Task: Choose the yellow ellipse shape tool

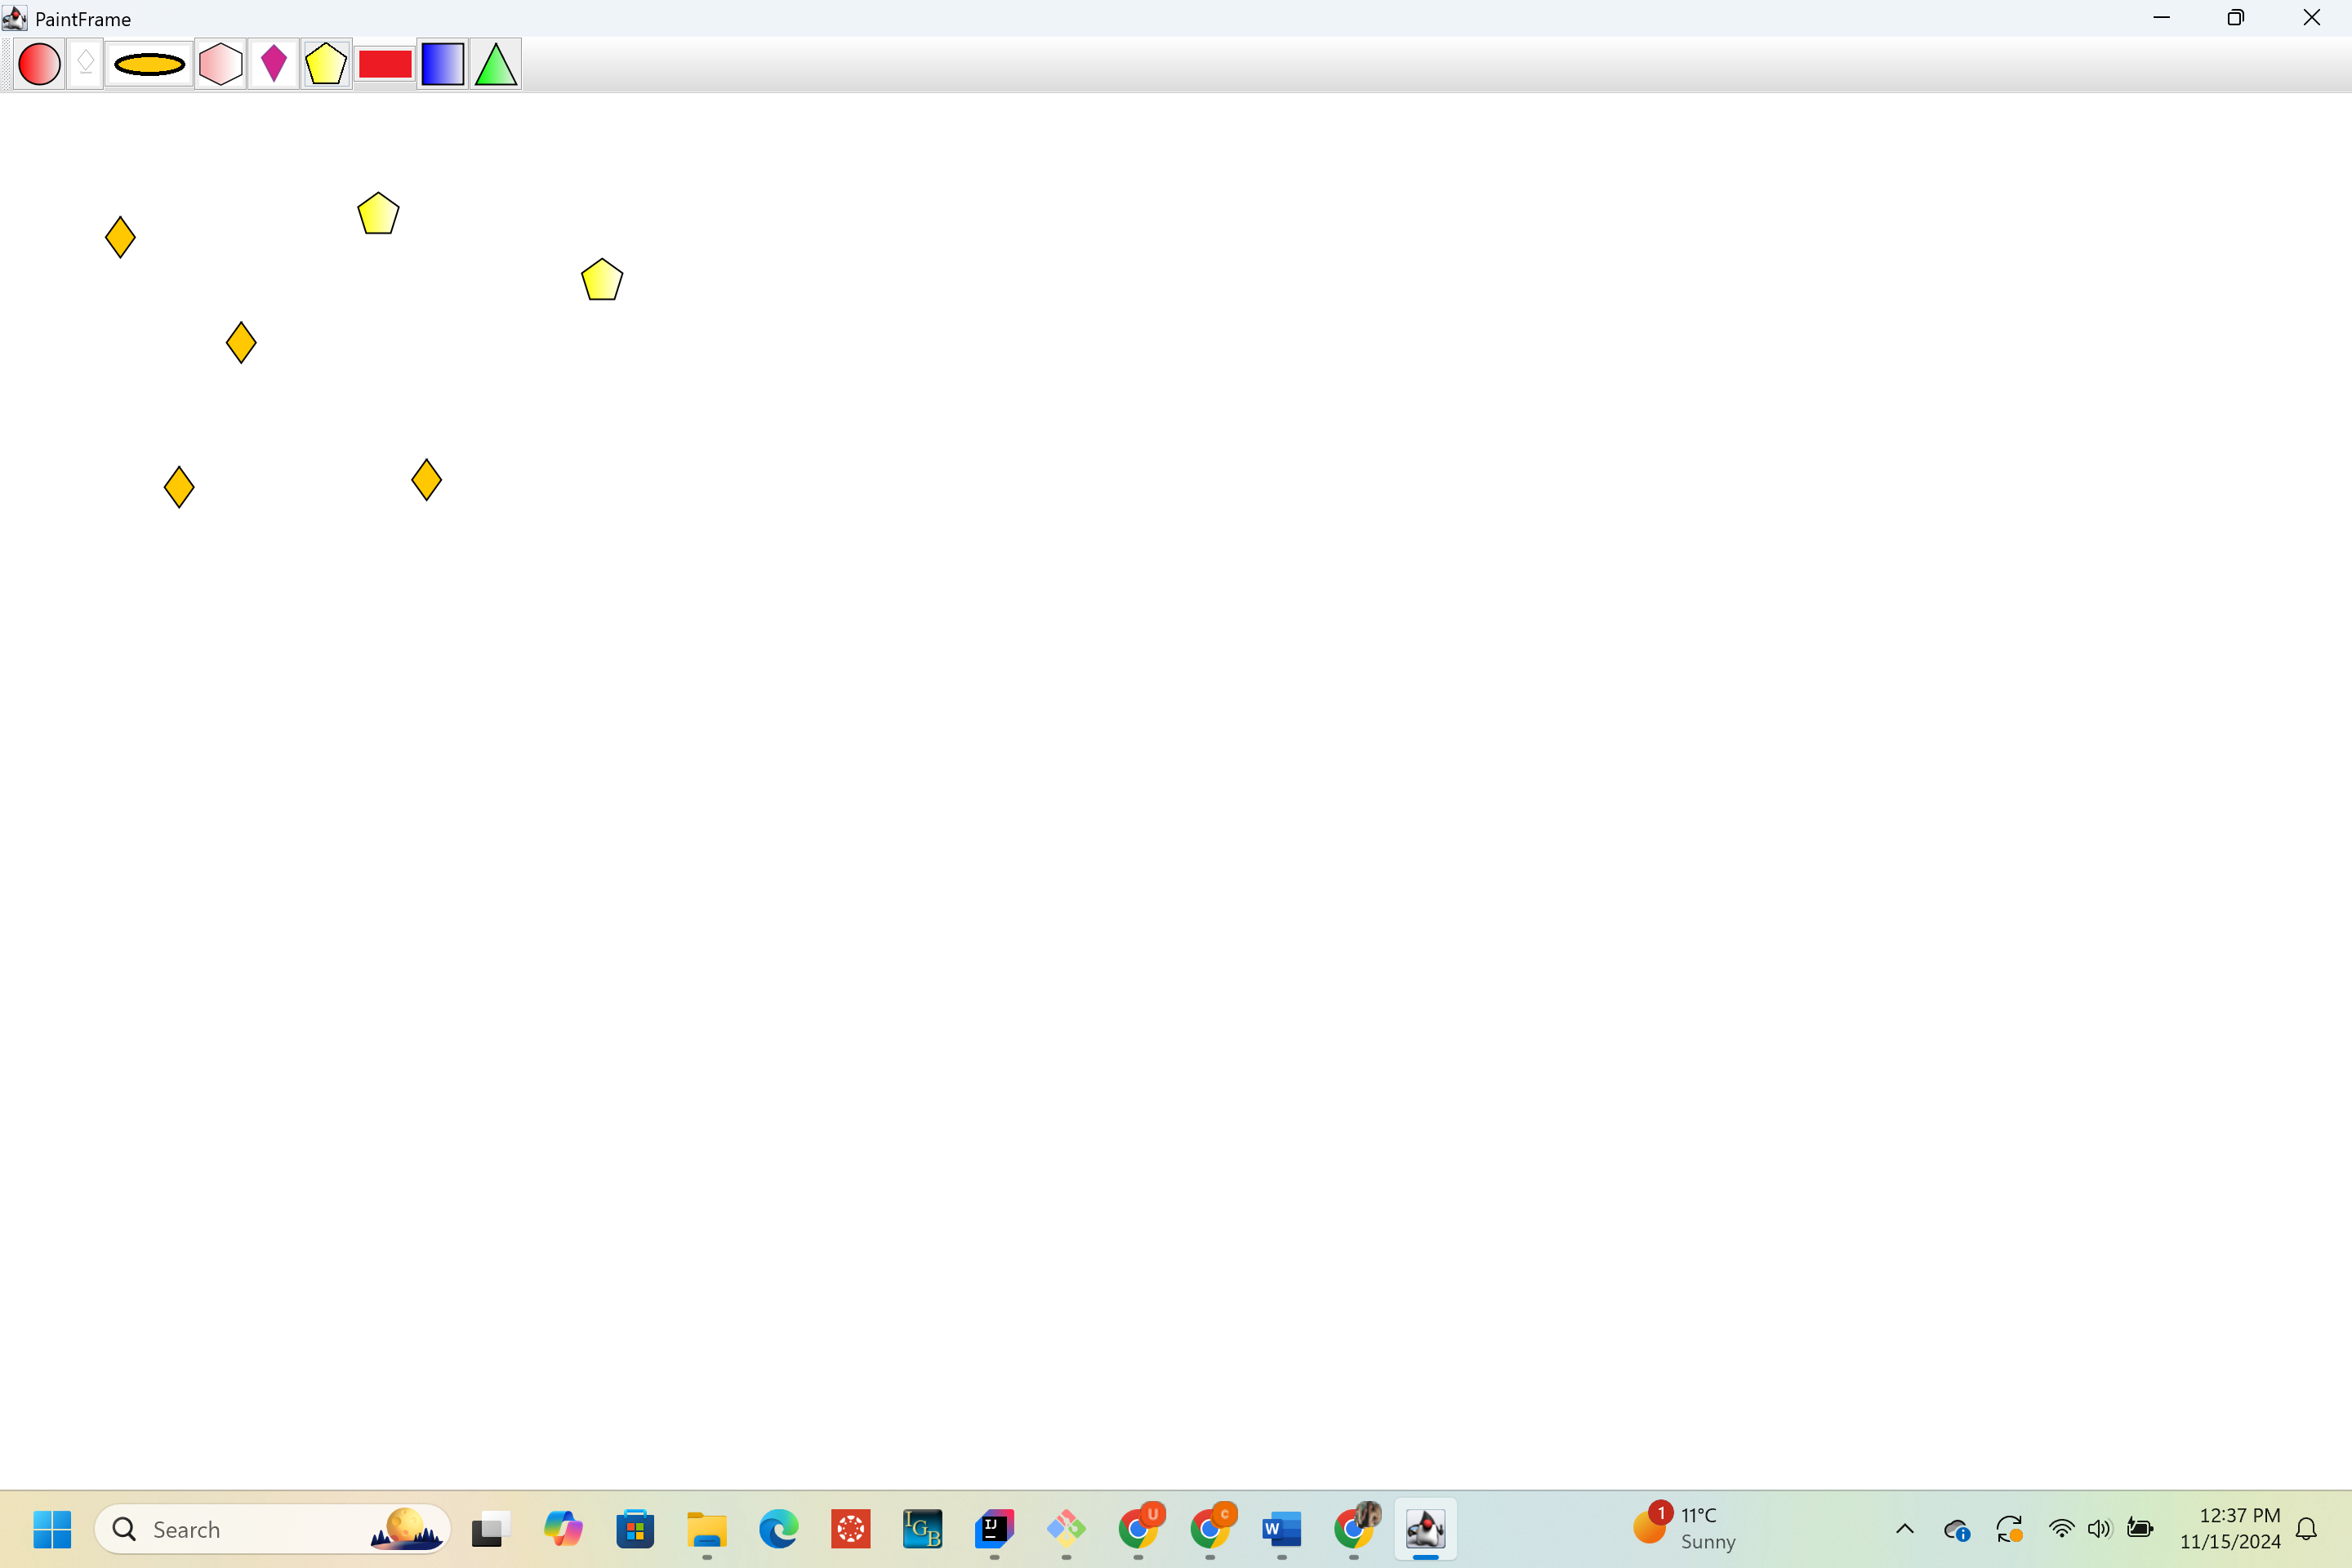Action: click(x=149, y=65)
